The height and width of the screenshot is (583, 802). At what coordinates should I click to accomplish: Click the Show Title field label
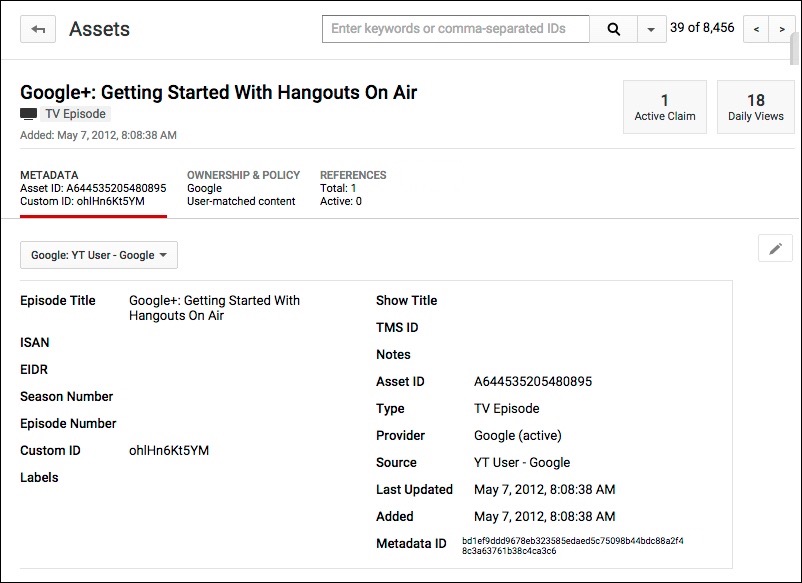point(407,301)
